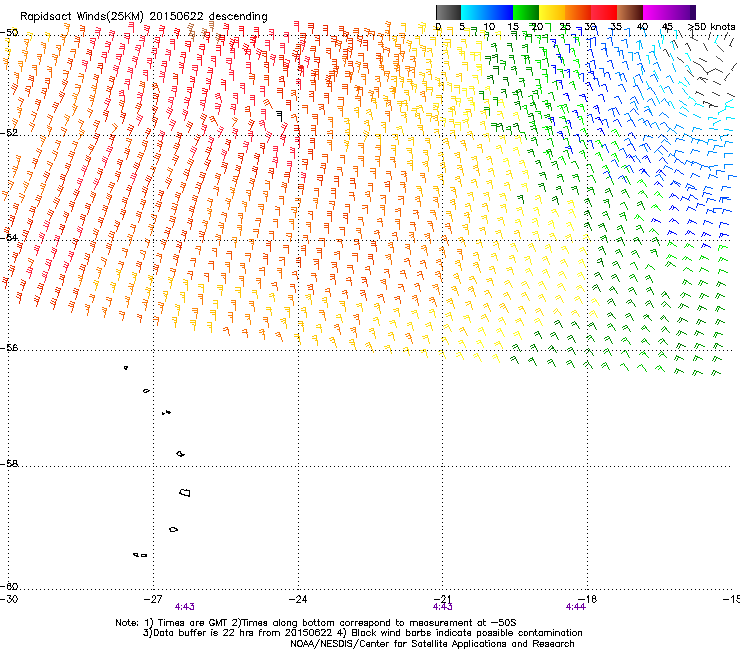
Task: Click the '-27' longitude axis label
Action: point(153,599)
